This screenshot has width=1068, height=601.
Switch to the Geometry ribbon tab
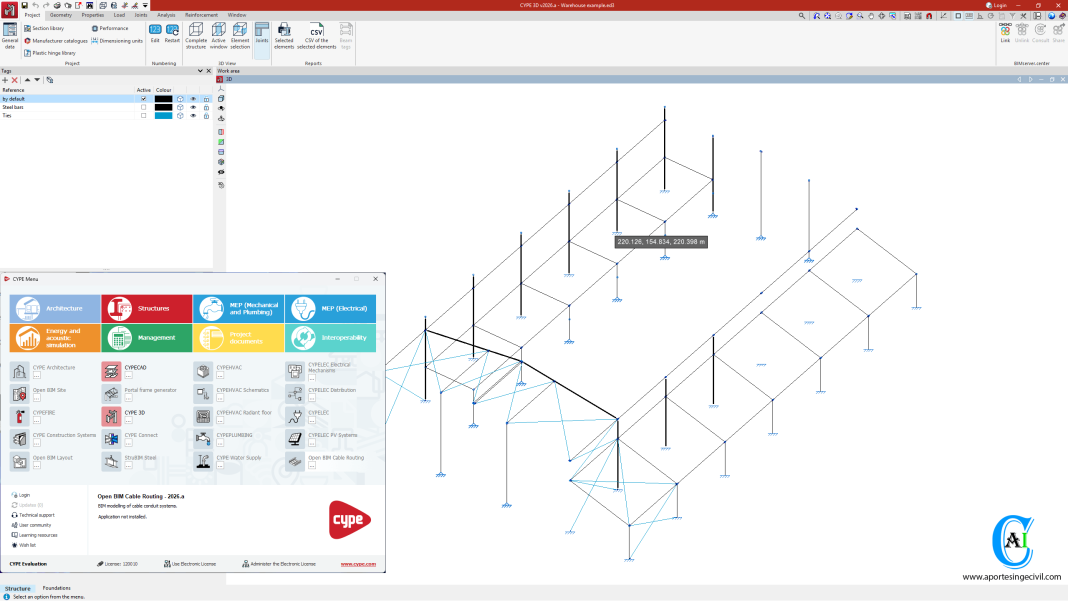[60, 15]
